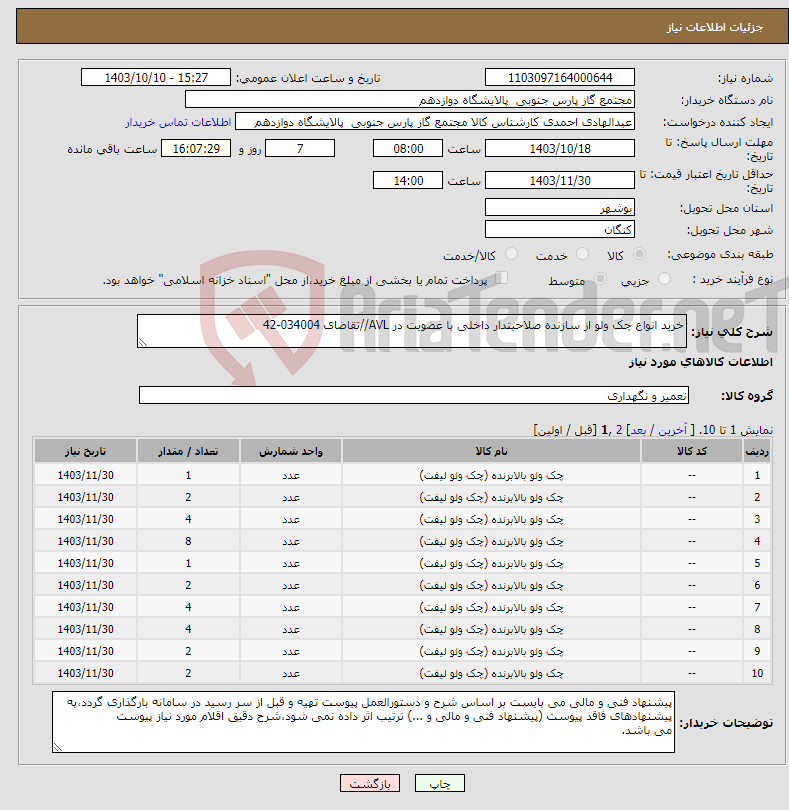Select the متوسط purchase type radio
Viewport: 789px width, 810px height.
click(x=600, y=278)
